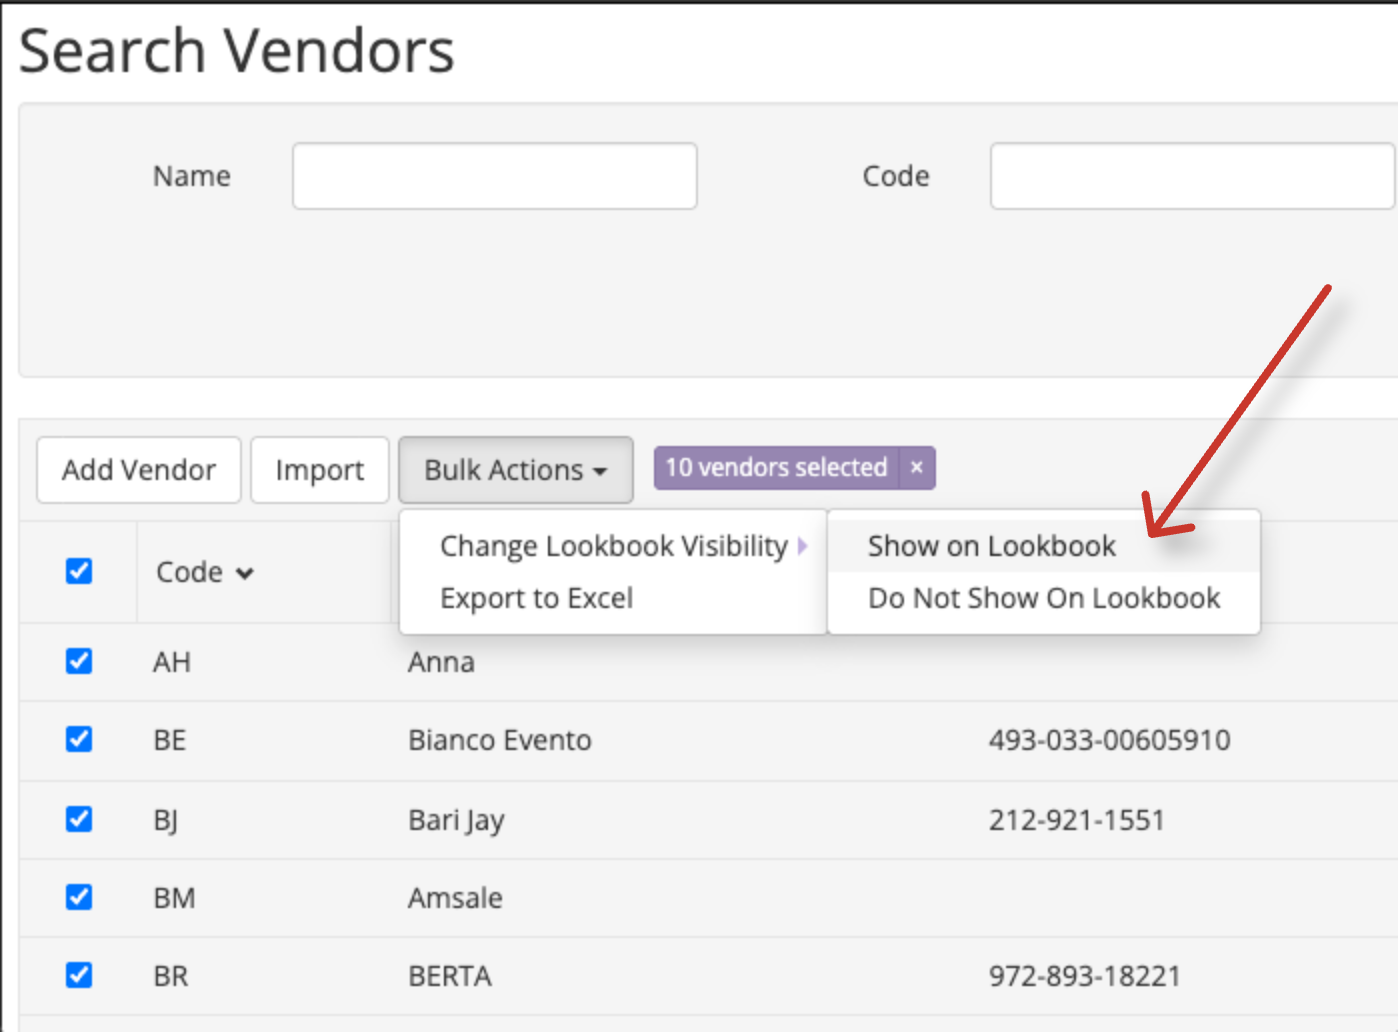Click the Bulk Actions dropdown caret icon
The height and width of the screenshot is (1032, 1398).
pos(600,470)
